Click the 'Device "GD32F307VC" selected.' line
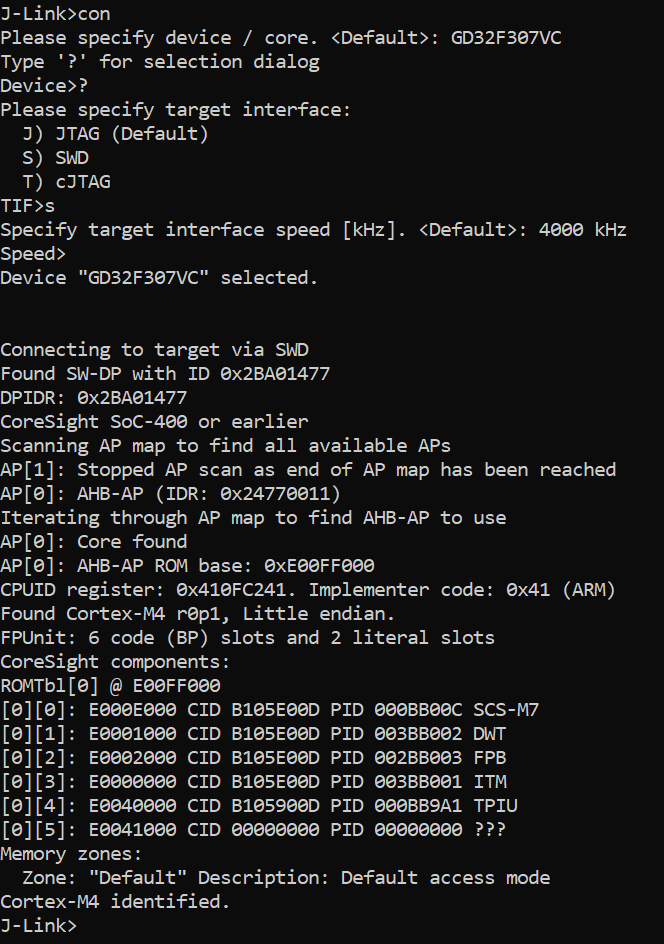This screenshot has height=944, width=664. 159,278
